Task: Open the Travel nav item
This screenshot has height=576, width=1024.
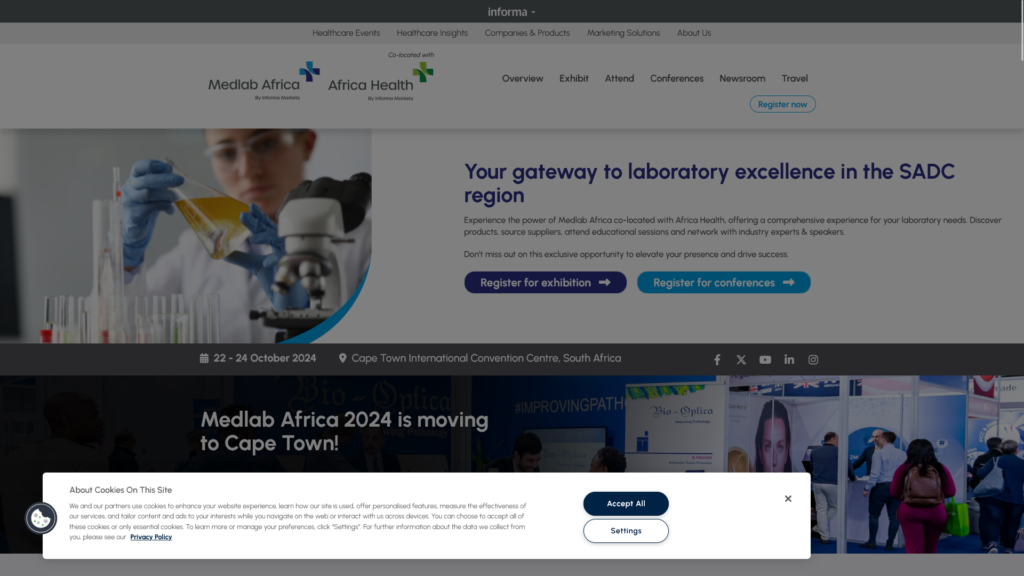Action: [795, 78]
